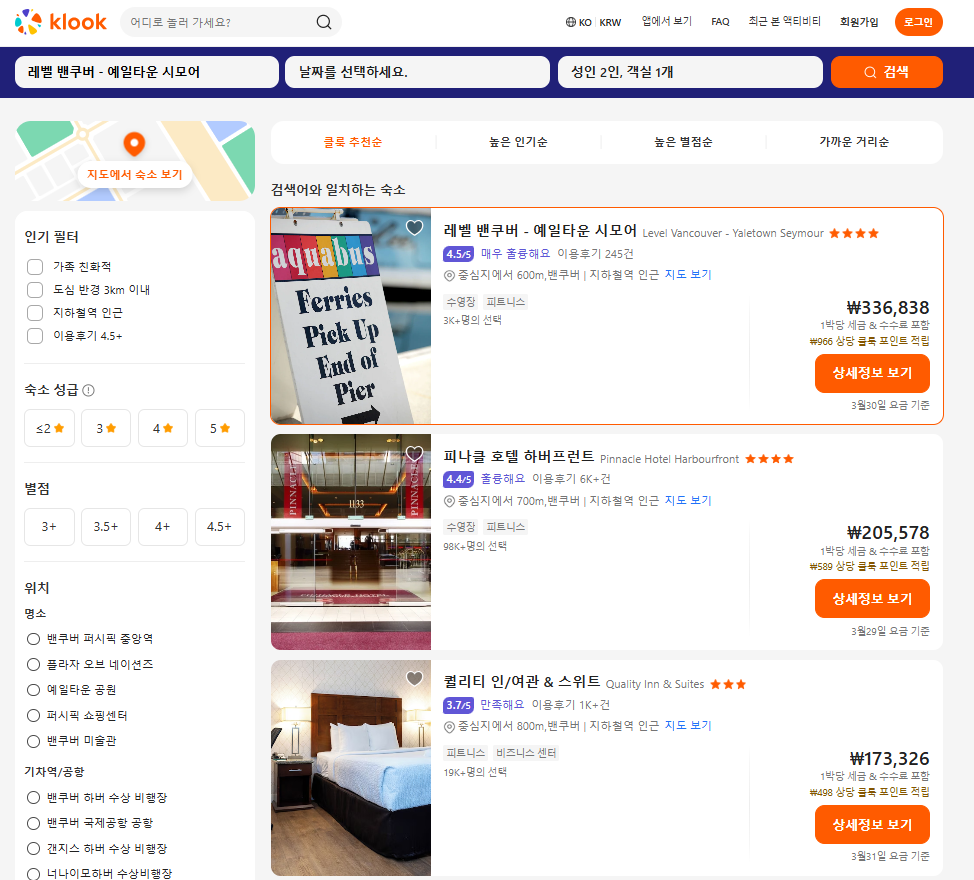Open the Pinnacle Hotel entrance photo
This screenshot has height=880, width=974.
(x=351, y=542)
